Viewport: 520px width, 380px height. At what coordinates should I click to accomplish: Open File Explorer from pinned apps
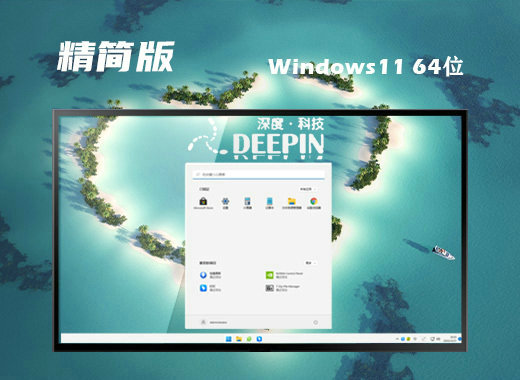(292, 203)
